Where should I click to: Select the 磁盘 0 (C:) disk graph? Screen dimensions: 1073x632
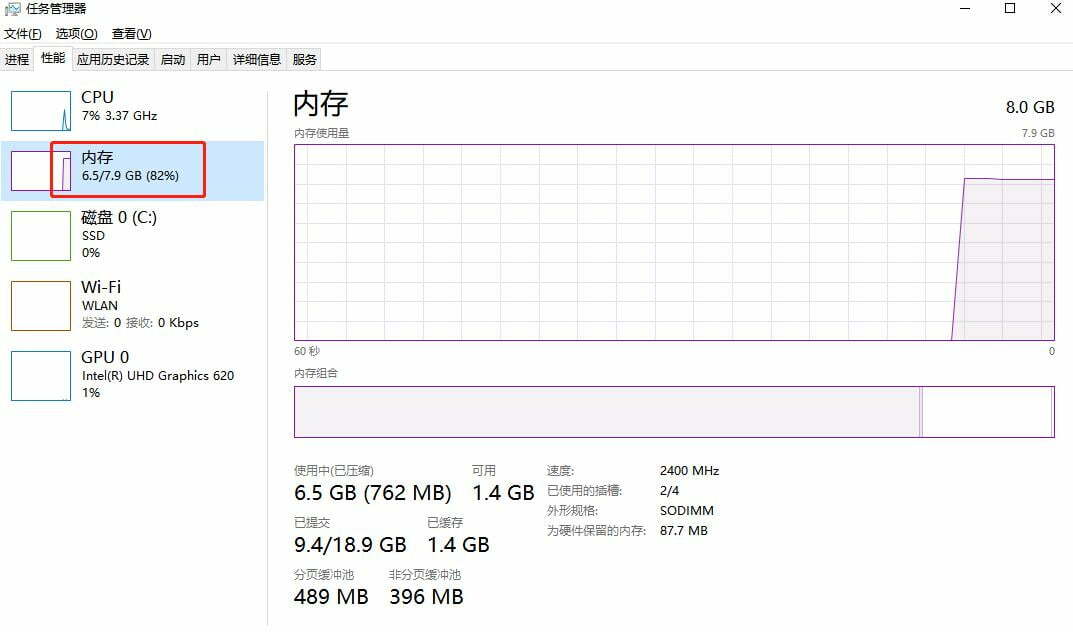point(41,236)
